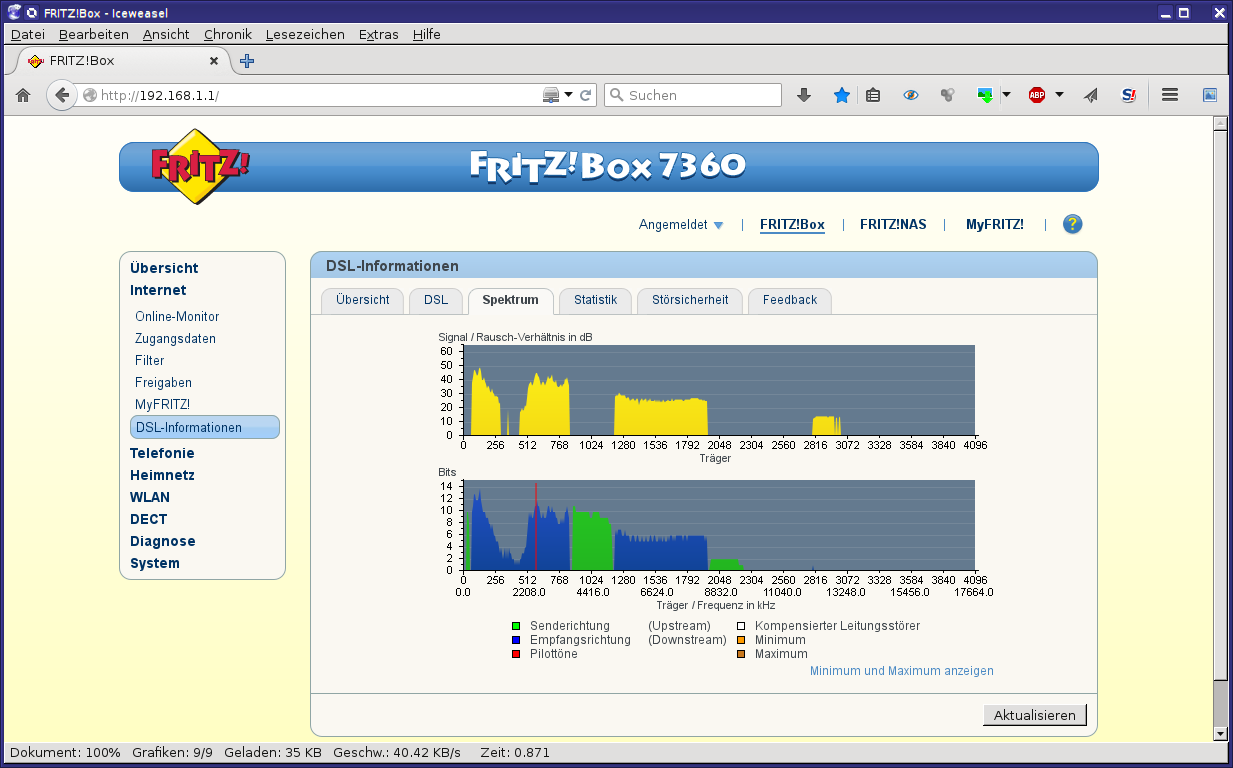Click the eye extension icon
Screen dimensions: 1233x768
coord(910,95)
